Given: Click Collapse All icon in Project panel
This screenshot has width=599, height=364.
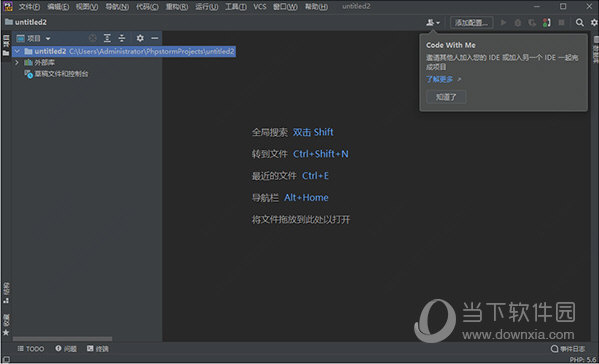Looking at the screenshot, I should 121,38.
